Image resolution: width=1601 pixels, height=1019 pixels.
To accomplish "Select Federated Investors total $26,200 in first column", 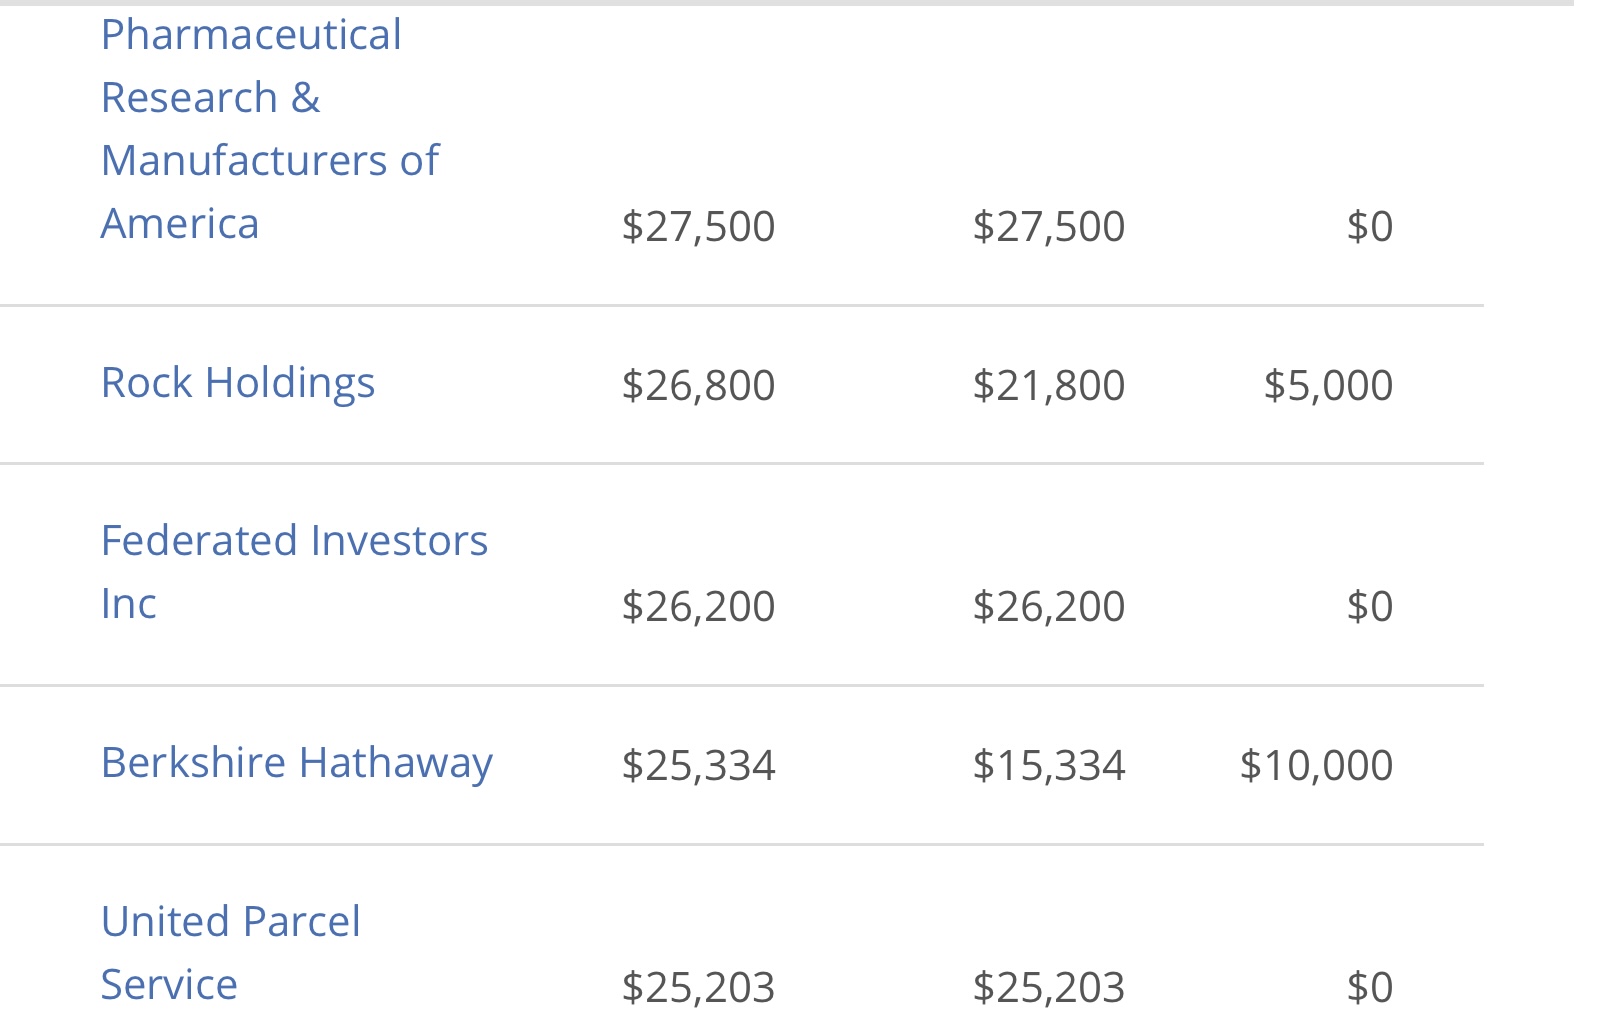I will [698, 606].
